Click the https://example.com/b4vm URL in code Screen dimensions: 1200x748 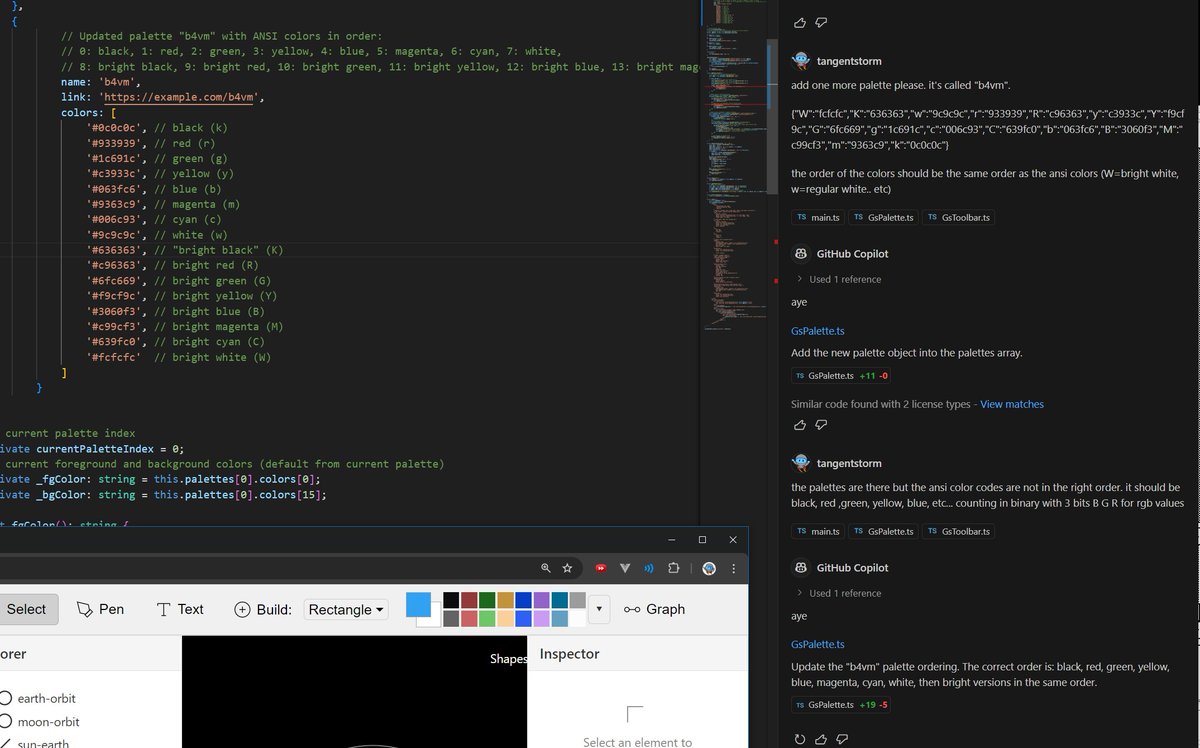tap(180, 97)
